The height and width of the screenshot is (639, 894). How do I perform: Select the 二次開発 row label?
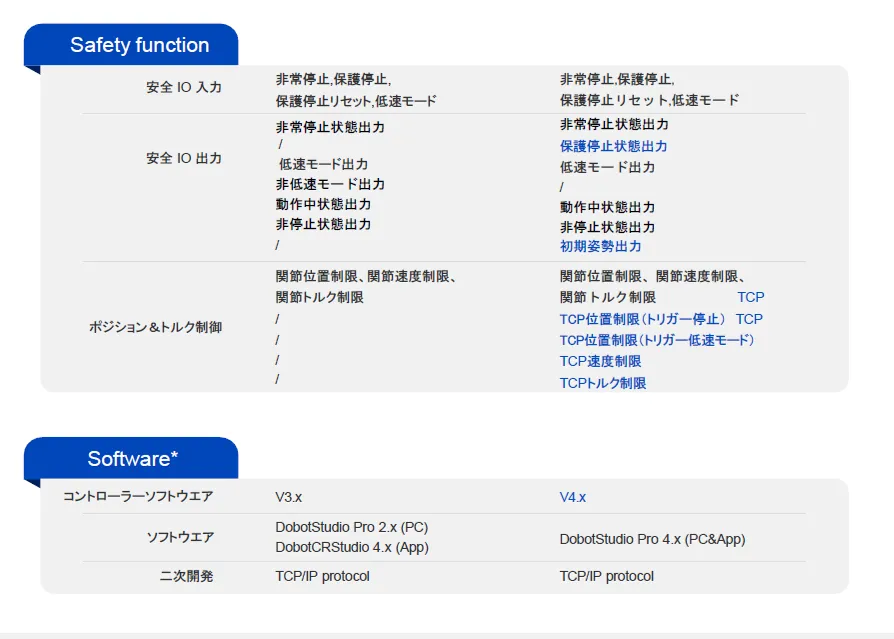point(186,577)
